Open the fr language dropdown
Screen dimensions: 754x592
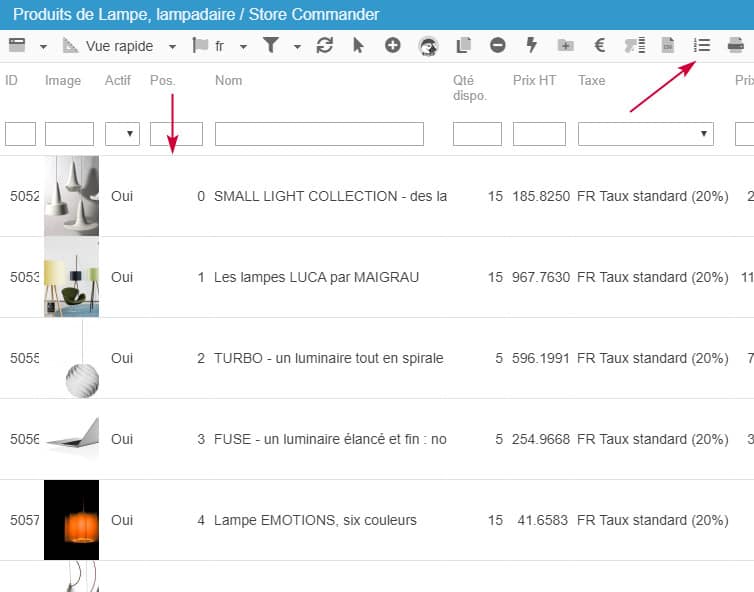tap(242, 46)
